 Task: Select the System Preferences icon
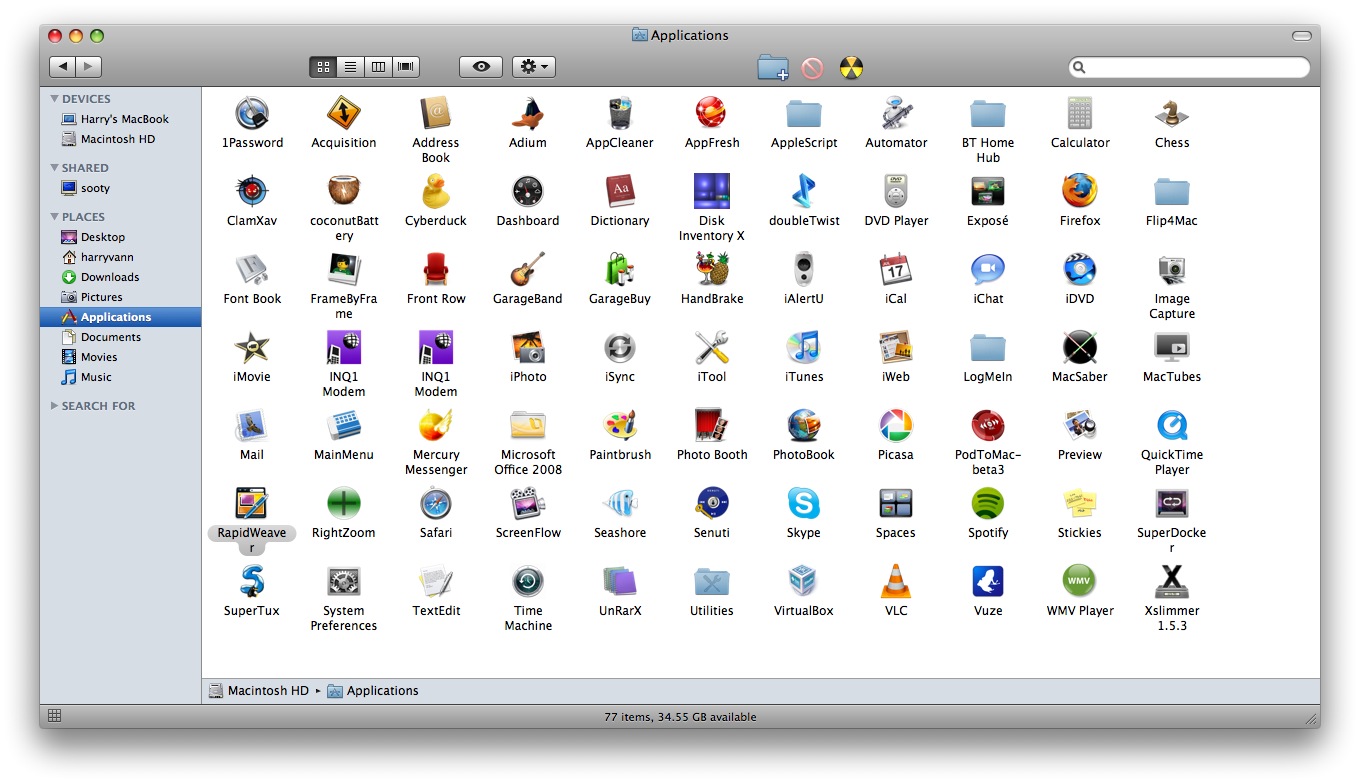pyautogui.click(x=344, y=581)
